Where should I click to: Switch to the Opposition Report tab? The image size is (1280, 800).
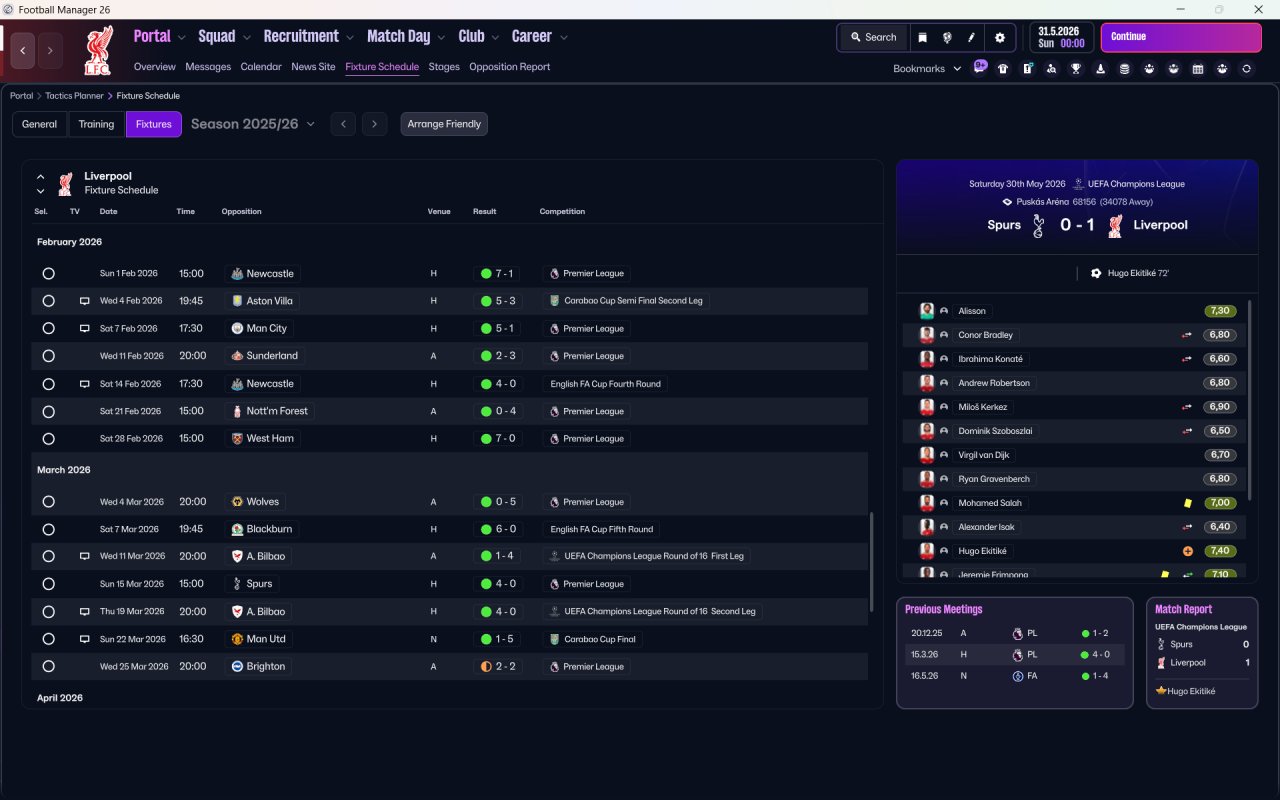509,67
